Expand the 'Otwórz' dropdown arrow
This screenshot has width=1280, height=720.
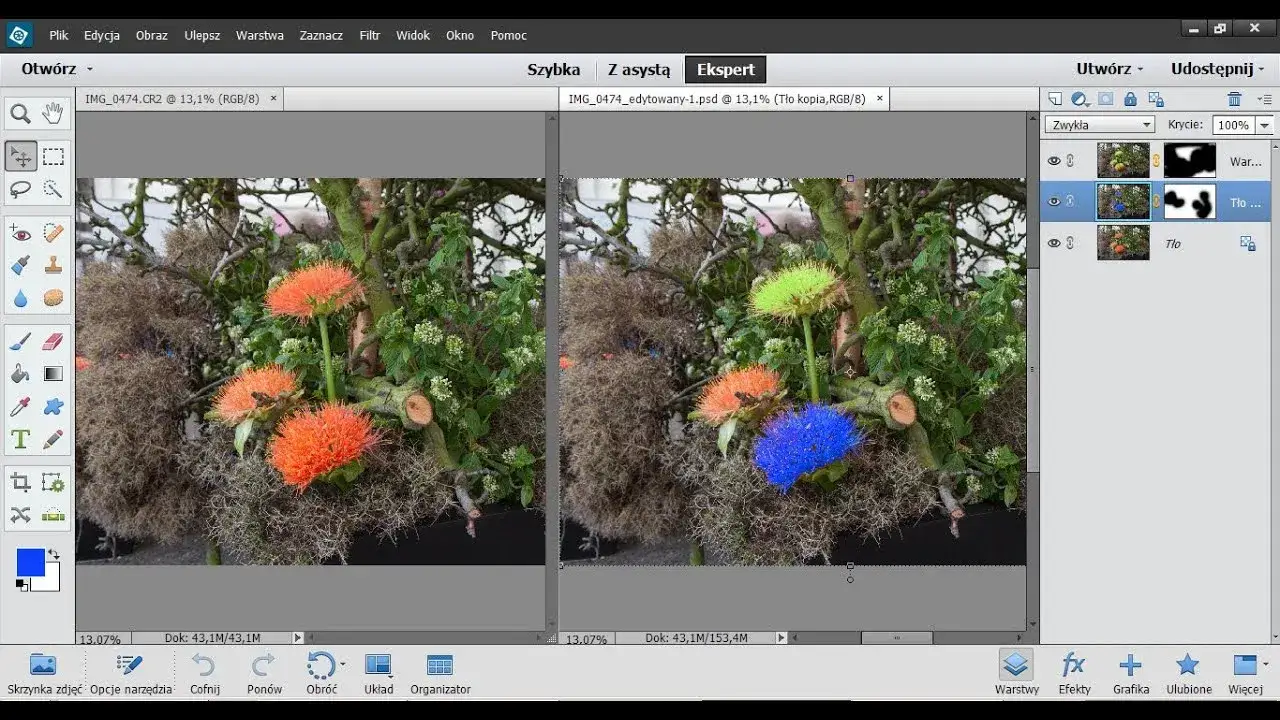coord(90,69)
